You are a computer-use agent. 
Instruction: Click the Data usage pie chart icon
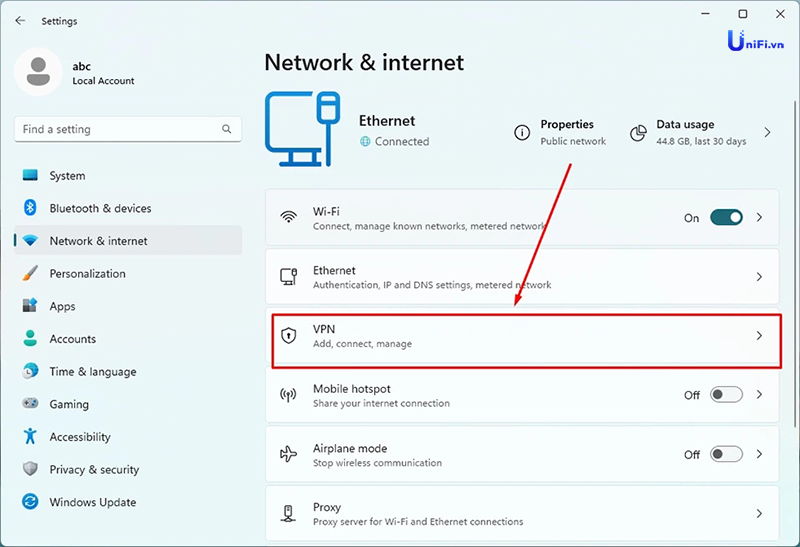pos(638,133)
